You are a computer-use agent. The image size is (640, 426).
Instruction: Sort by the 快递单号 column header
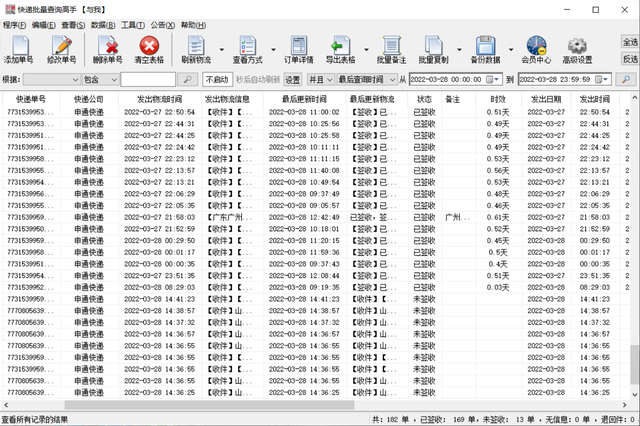pyautogui.click(x=31, y=99)
